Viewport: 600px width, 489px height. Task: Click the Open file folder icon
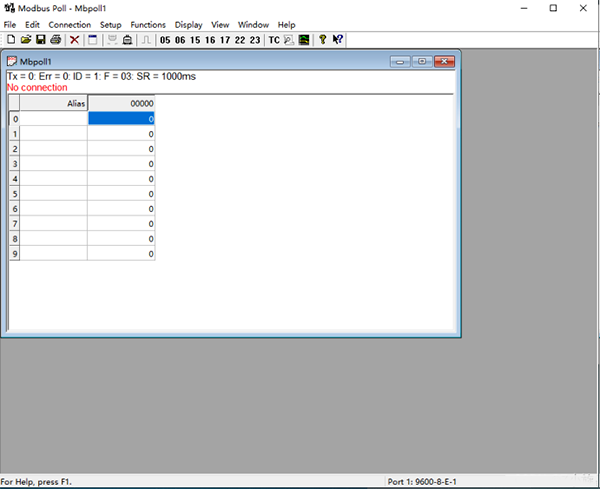[x=26, y=40]
